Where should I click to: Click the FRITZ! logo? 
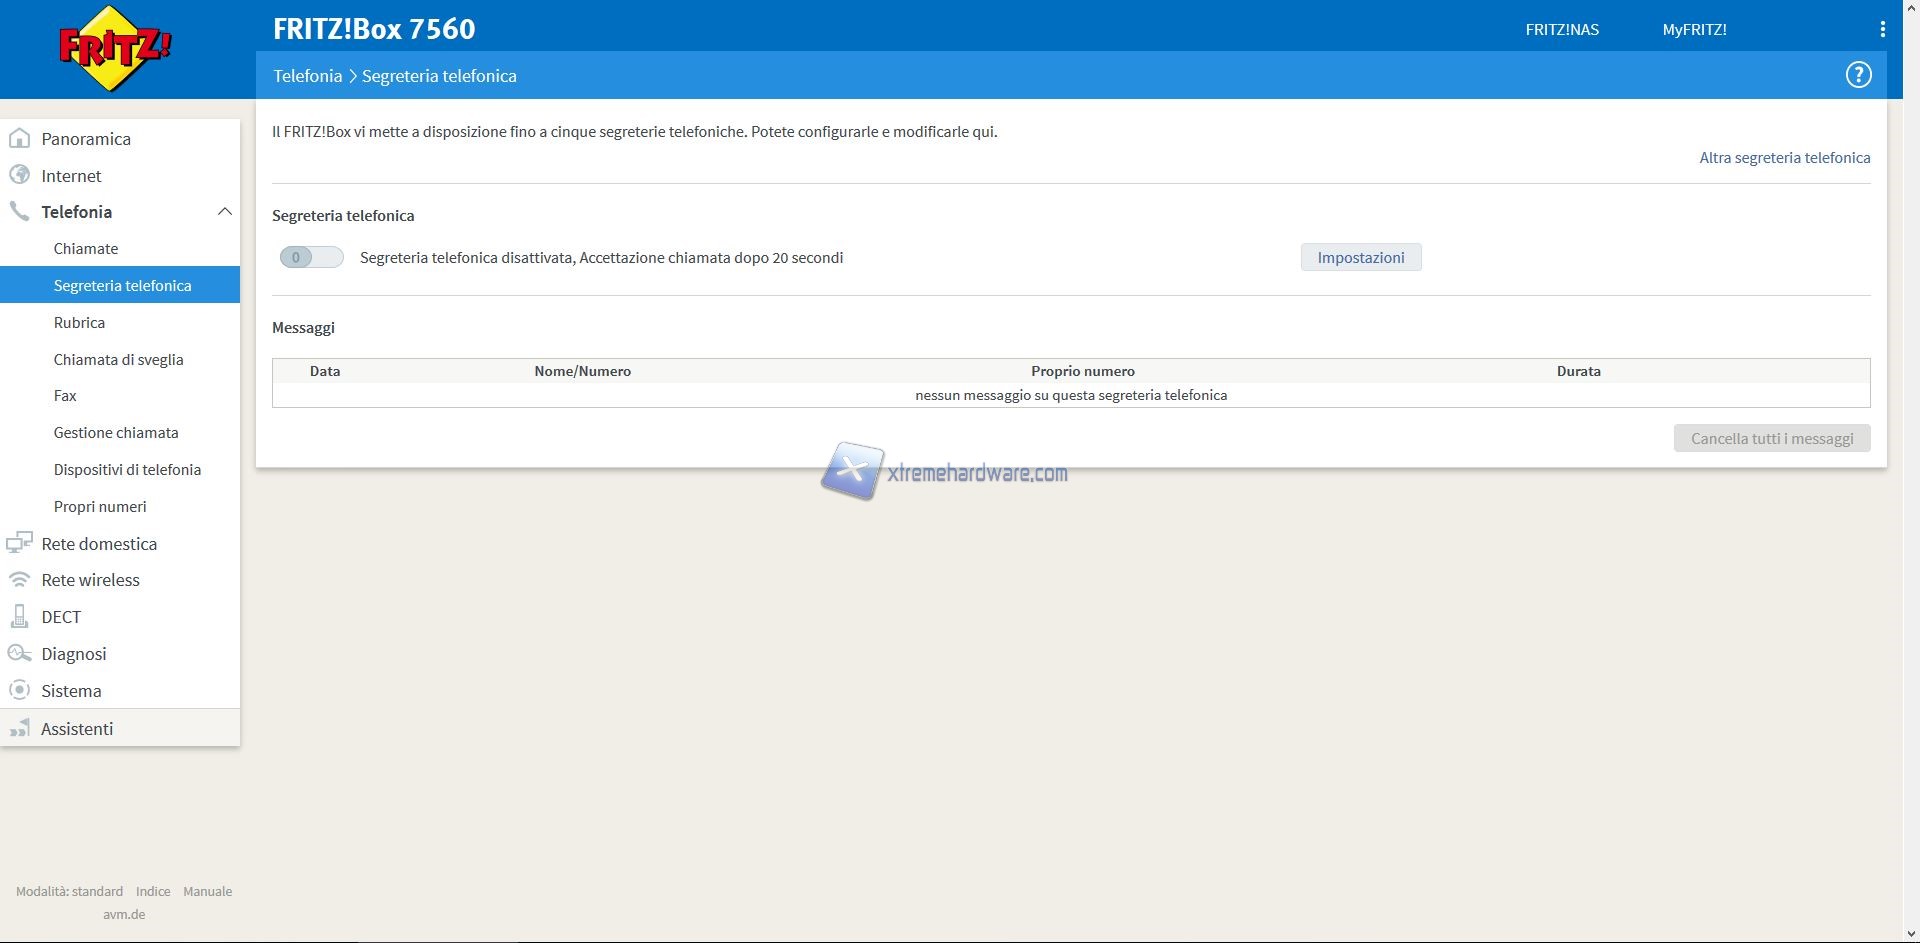(x=115, y=48)
